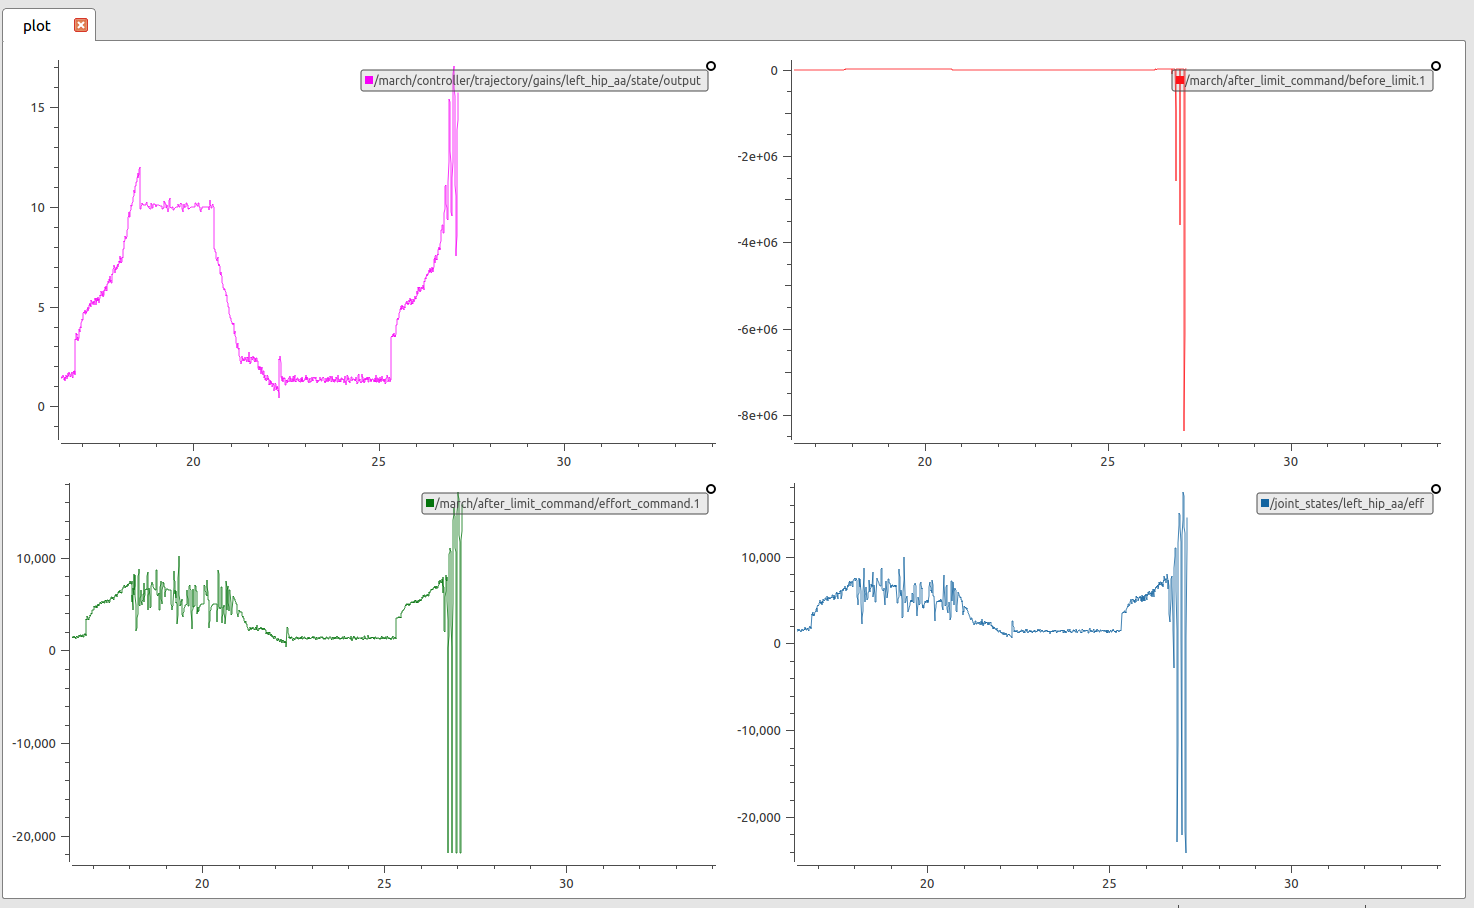Image resolution: width=1474 pixels, height=908 pixels.
Task: Click the circle marker at the blue eff plot's corner
Action: [x=1436, y=489]
